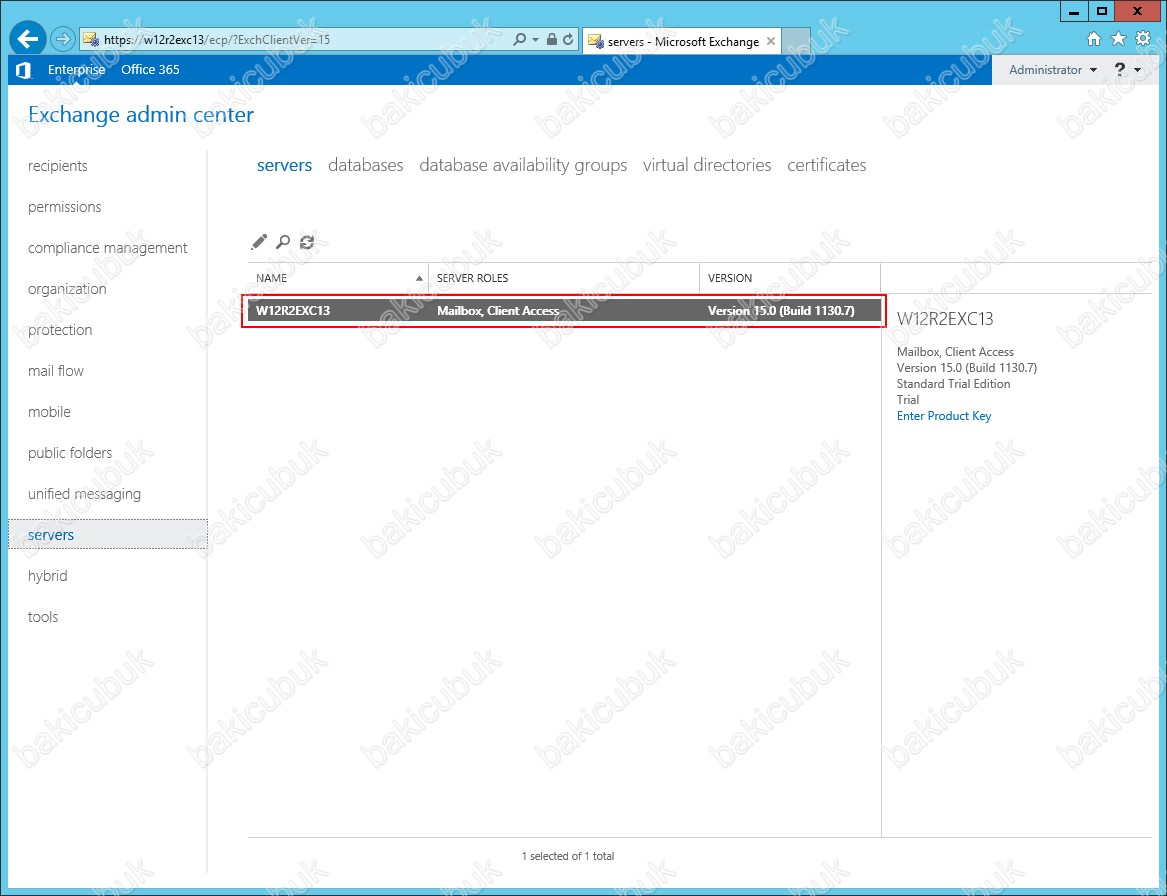Image resolution: width=1167 pixels, height=896 pixels.
Task: Open Office 365 in the top bar
Action: [x=150, y=69]
